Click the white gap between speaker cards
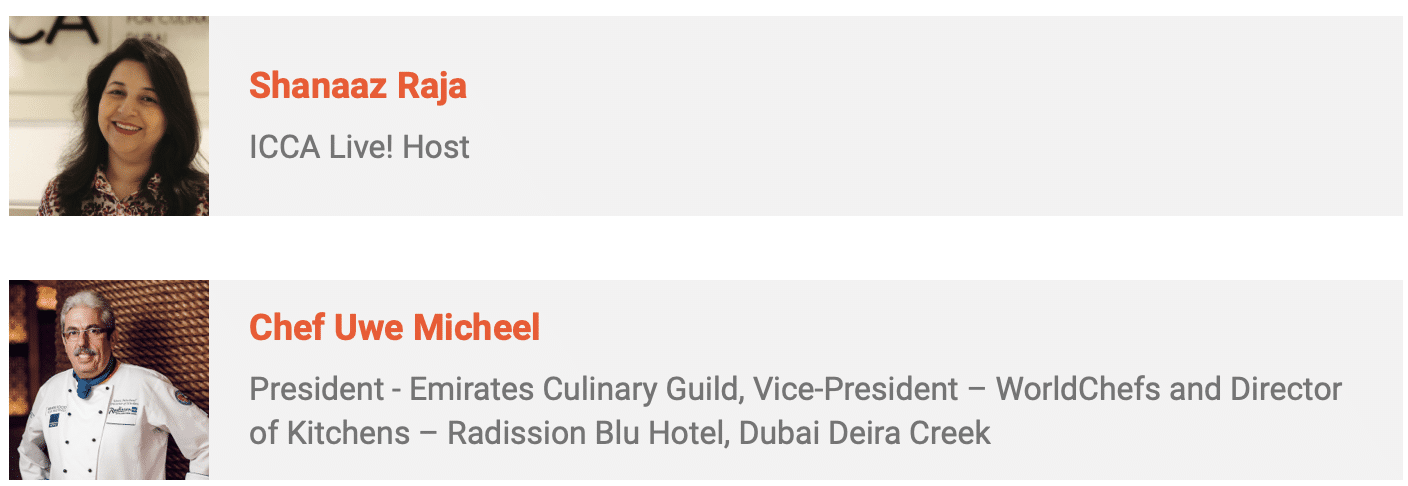1408x486 pixels. click(x=704, y=248)
